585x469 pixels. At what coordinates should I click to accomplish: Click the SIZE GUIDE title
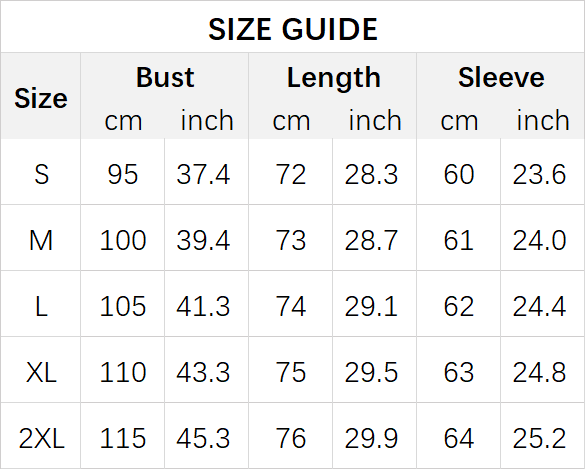point(293,29)
